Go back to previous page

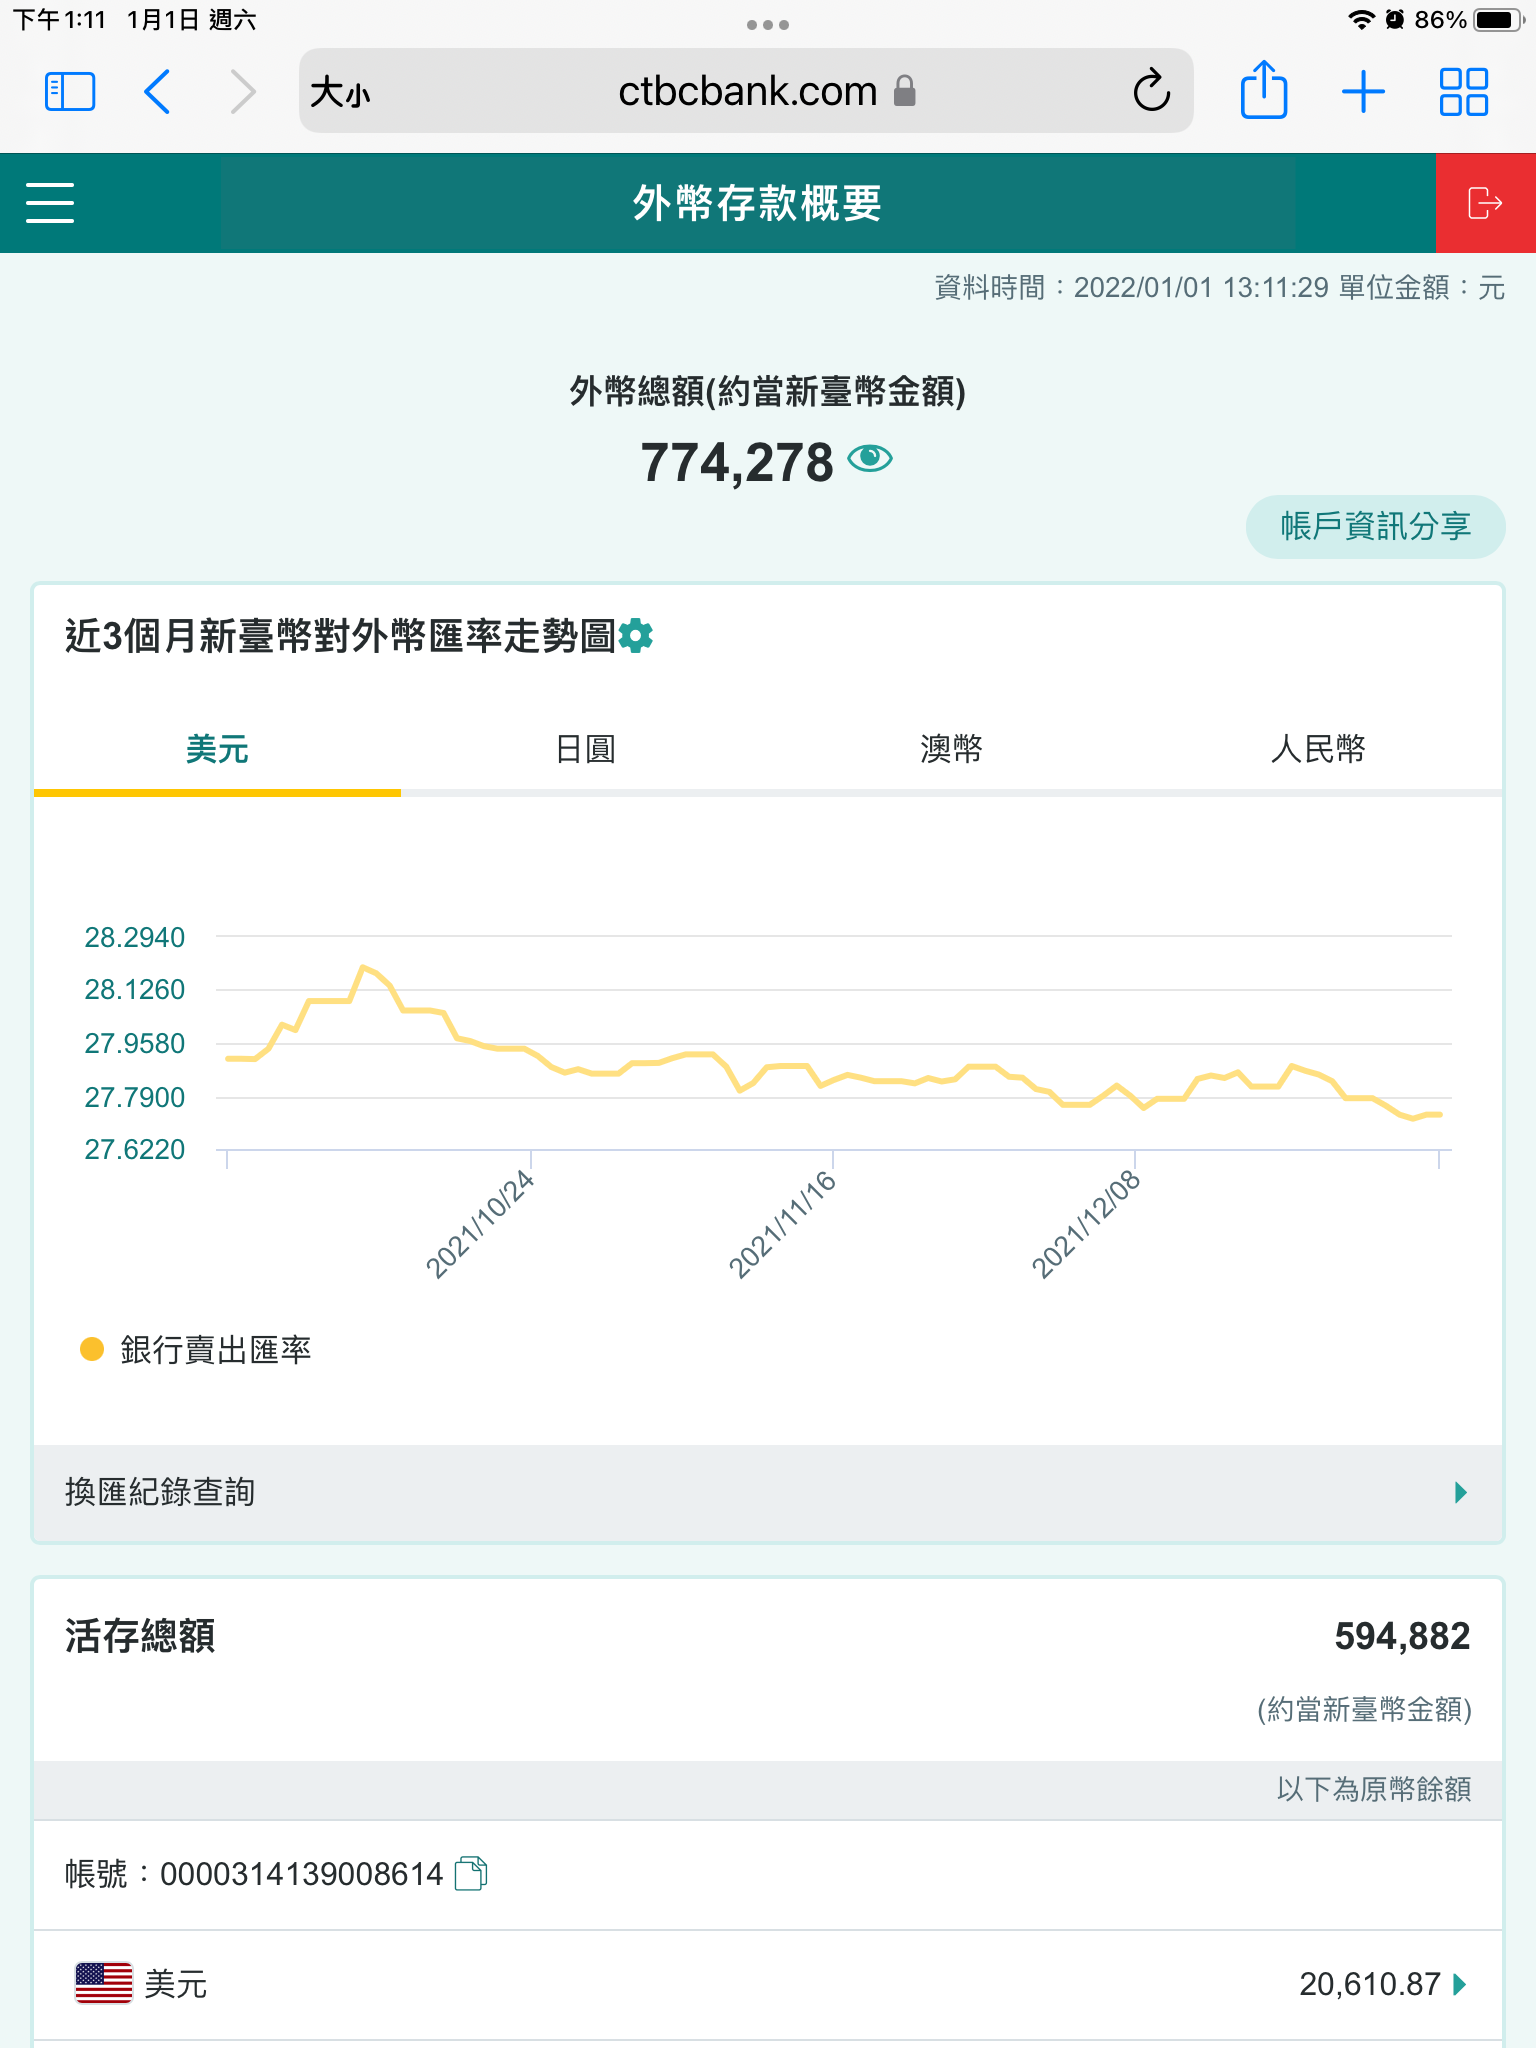[158, 92]
